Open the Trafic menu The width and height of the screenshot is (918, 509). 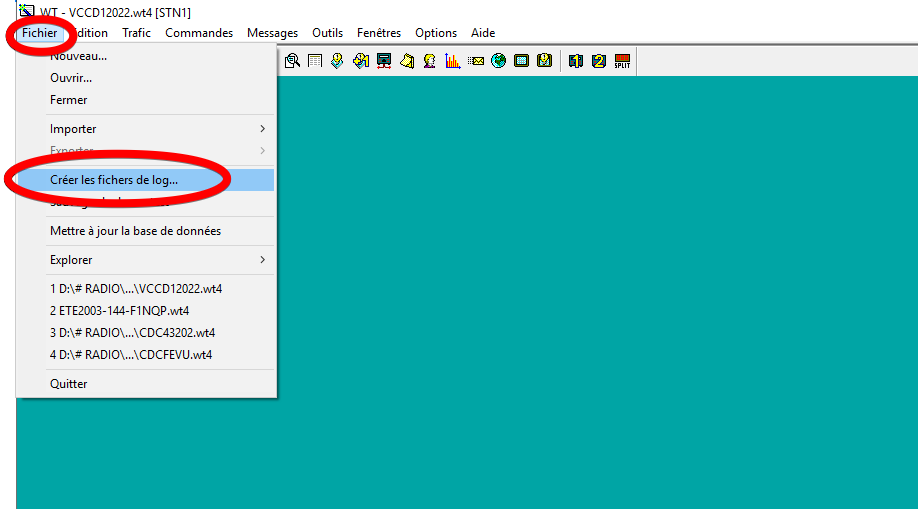click(136, 33)
